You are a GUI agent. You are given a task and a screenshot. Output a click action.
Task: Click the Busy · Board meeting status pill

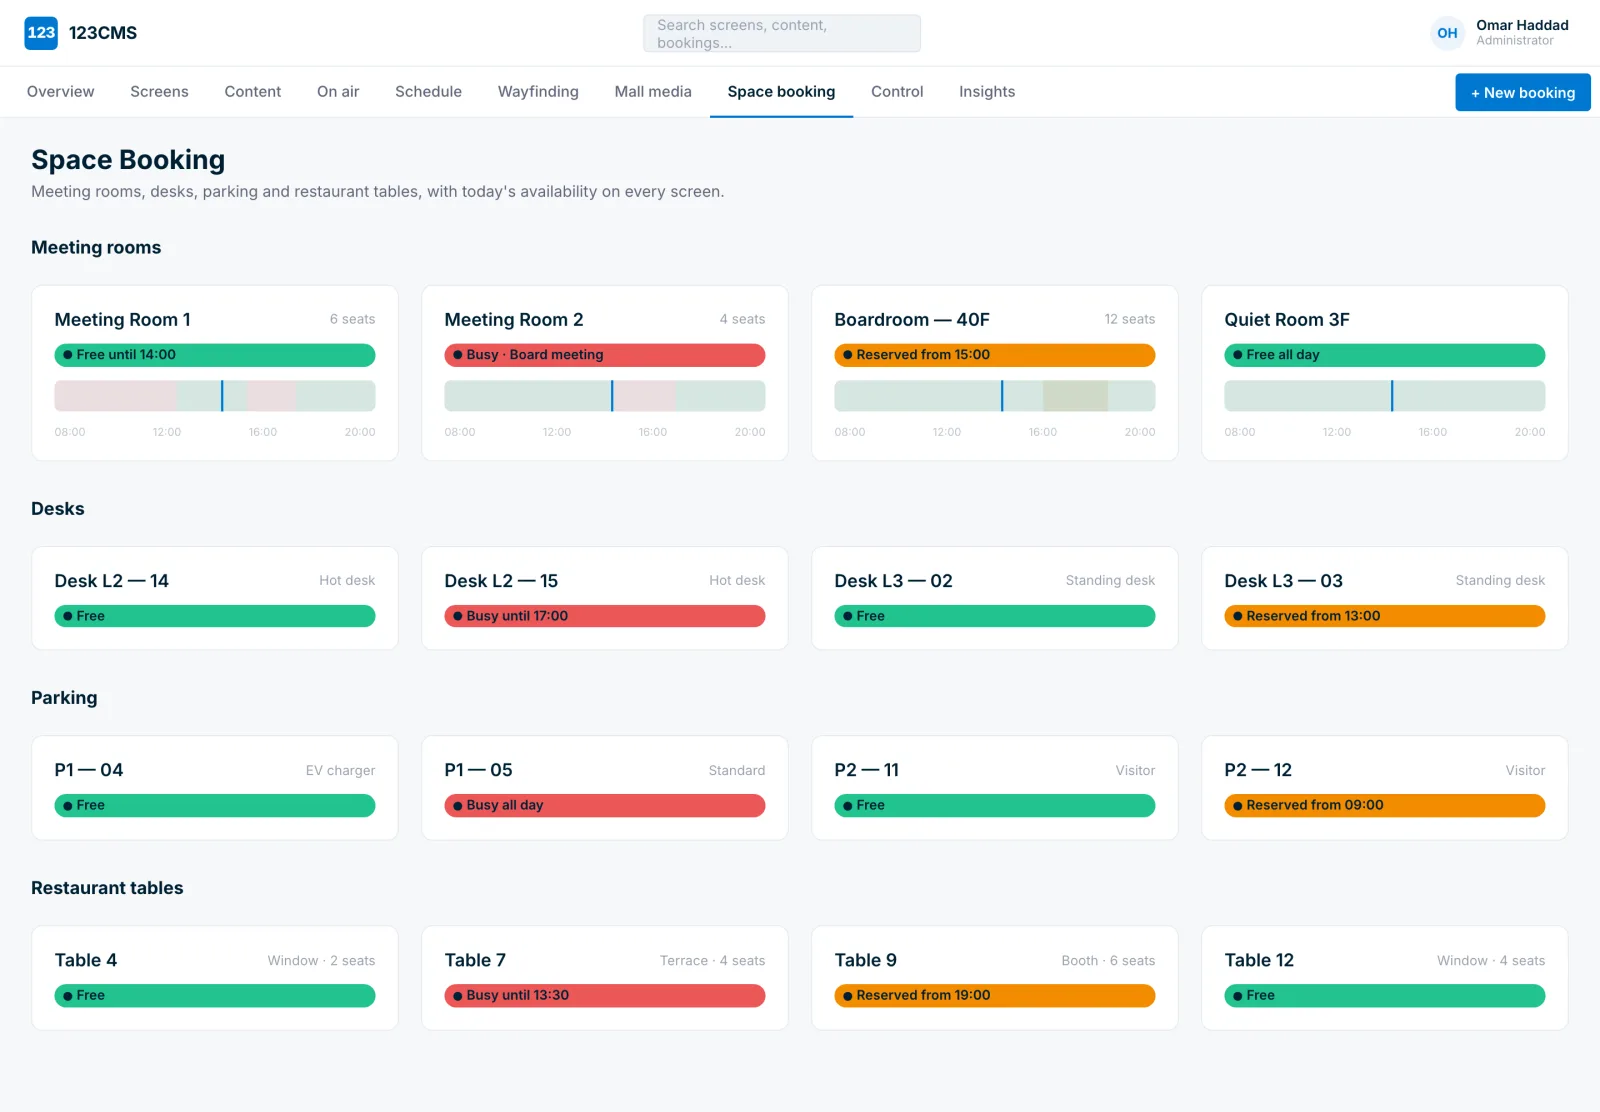tap(604, 355)
